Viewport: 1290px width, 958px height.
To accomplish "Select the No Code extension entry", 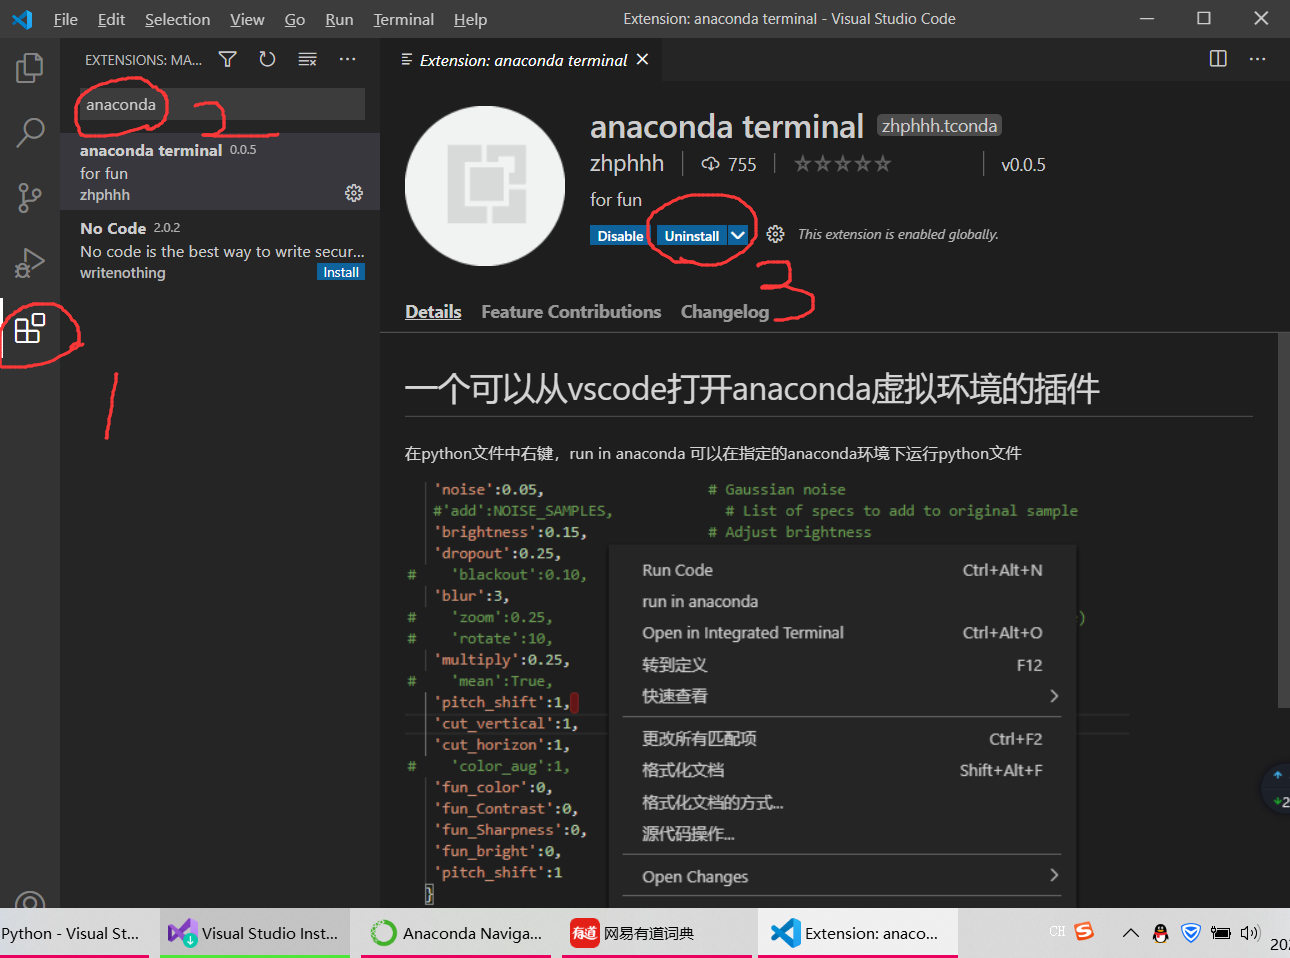I will 220,250.
